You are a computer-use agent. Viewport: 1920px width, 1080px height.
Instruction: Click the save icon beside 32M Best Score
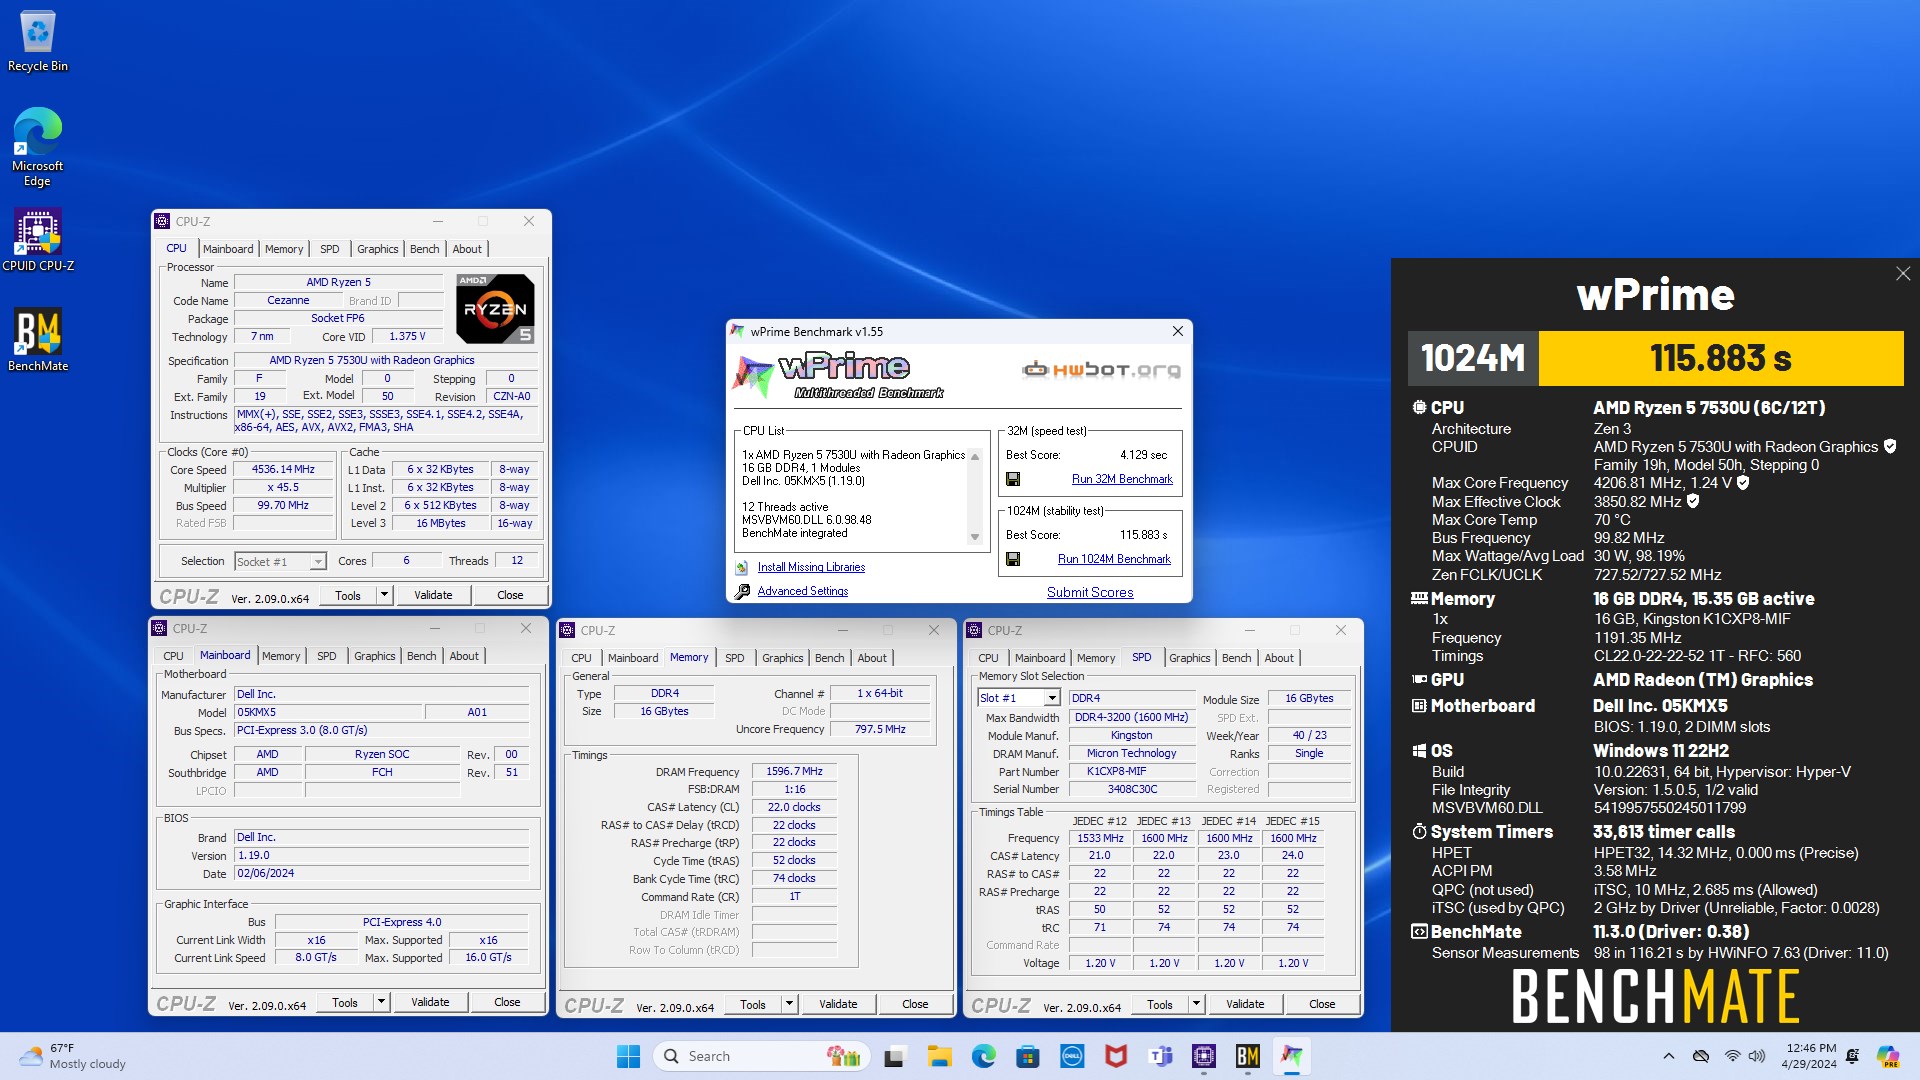1013,479
